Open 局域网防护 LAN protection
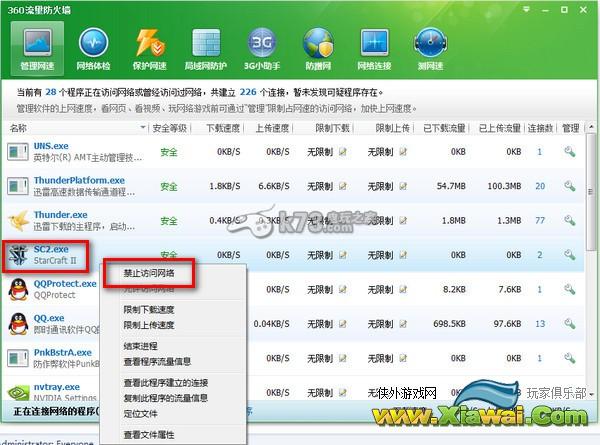 pos(206,48)
